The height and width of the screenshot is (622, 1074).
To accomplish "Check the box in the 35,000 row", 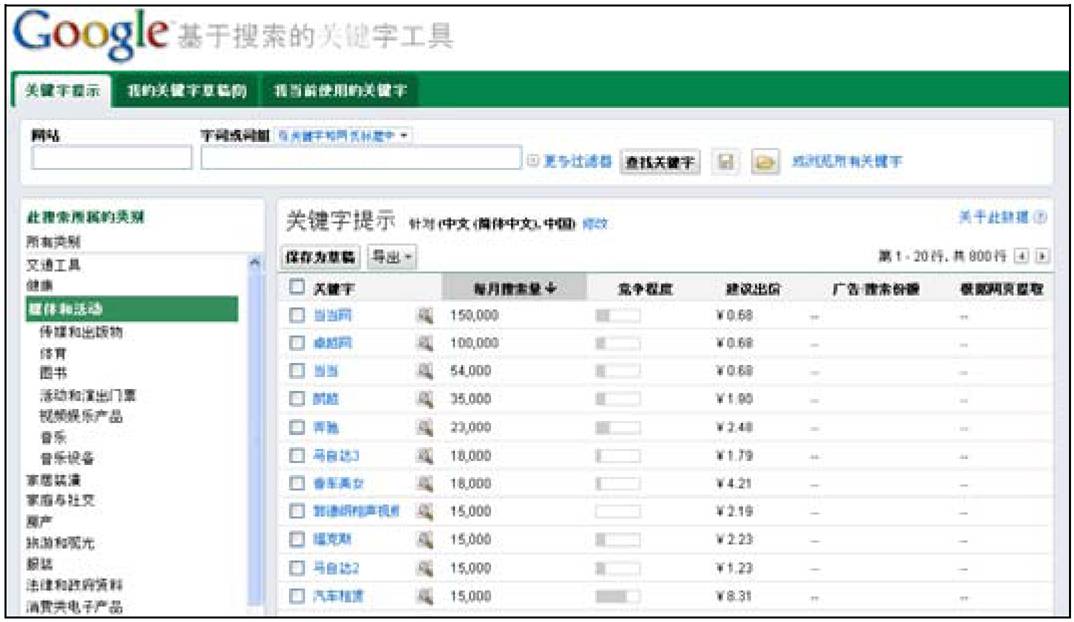I will tap(297, 399).
